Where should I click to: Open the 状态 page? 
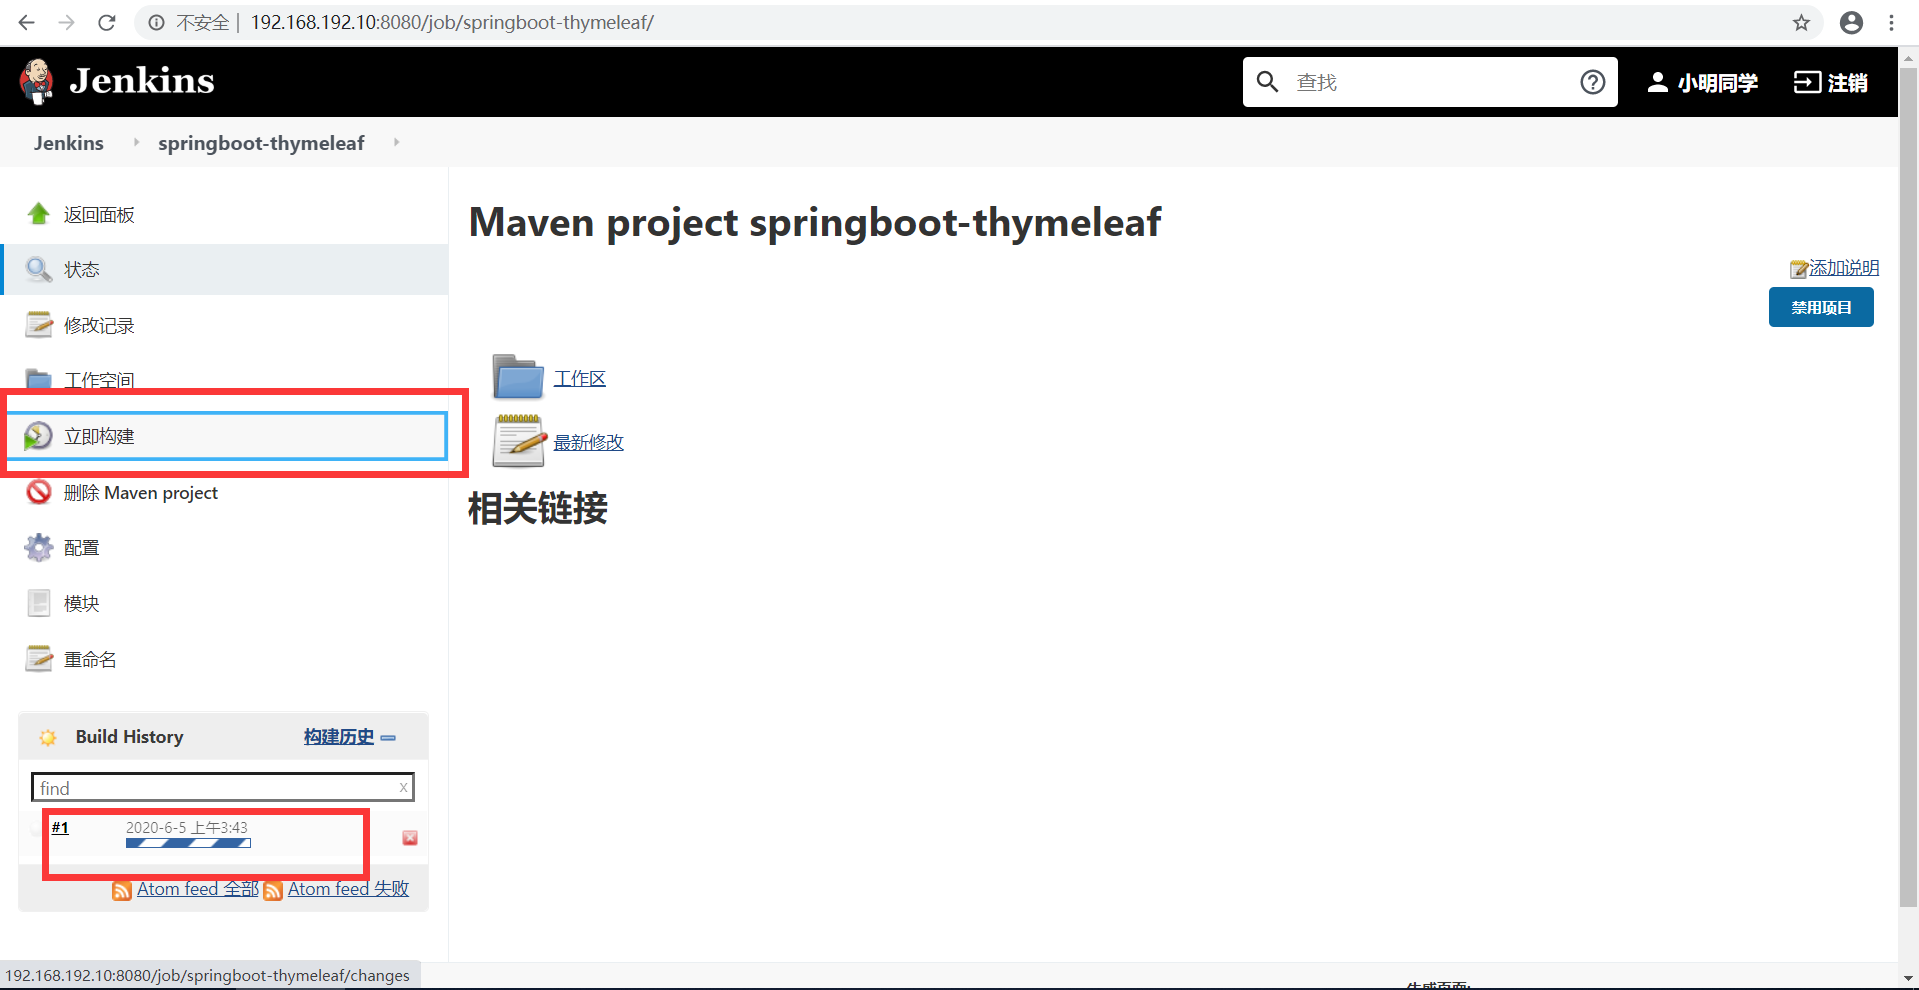click(x=82, y=270)
